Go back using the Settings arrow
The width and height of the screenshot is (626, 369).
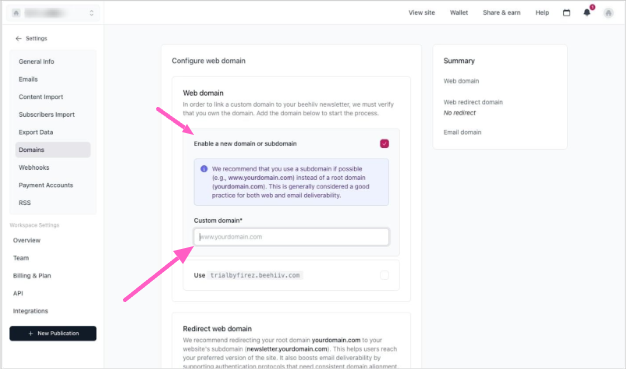pos(18,38)
